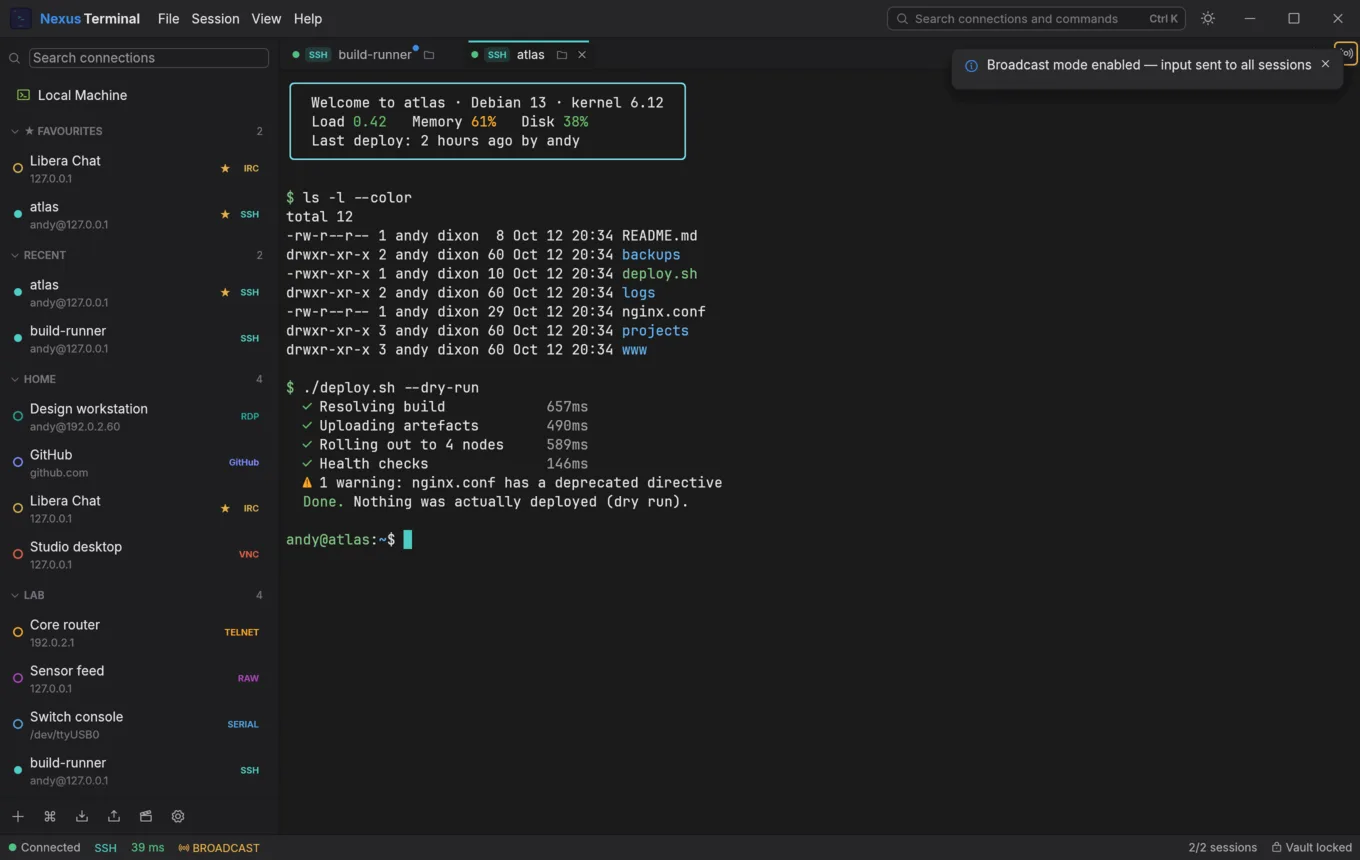Screen dimensions: 1360x860
Task: Click info icon in broadcast notification
Action: click(x=971, y=65)
